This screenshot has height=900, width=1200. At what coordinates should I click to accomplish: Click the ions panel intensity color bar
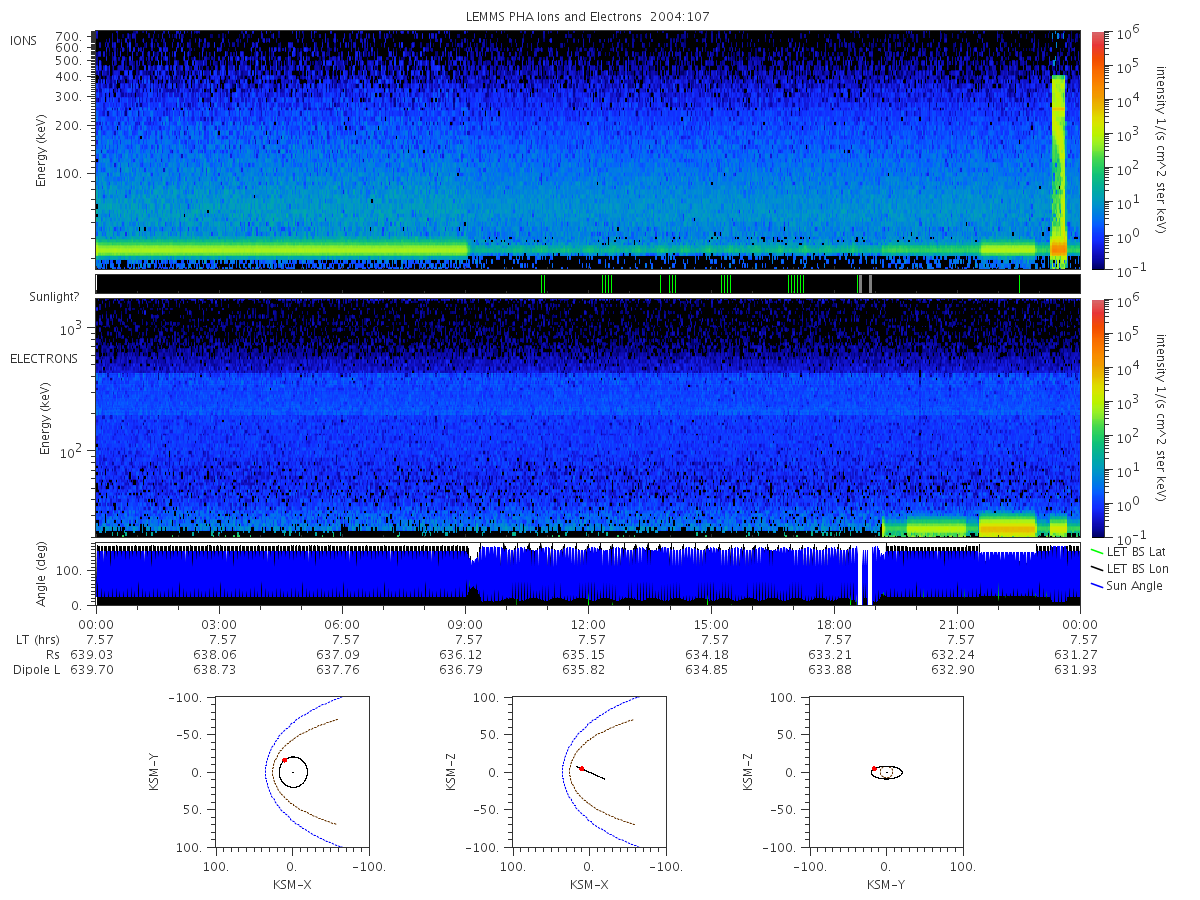[x=1098, y=150]
